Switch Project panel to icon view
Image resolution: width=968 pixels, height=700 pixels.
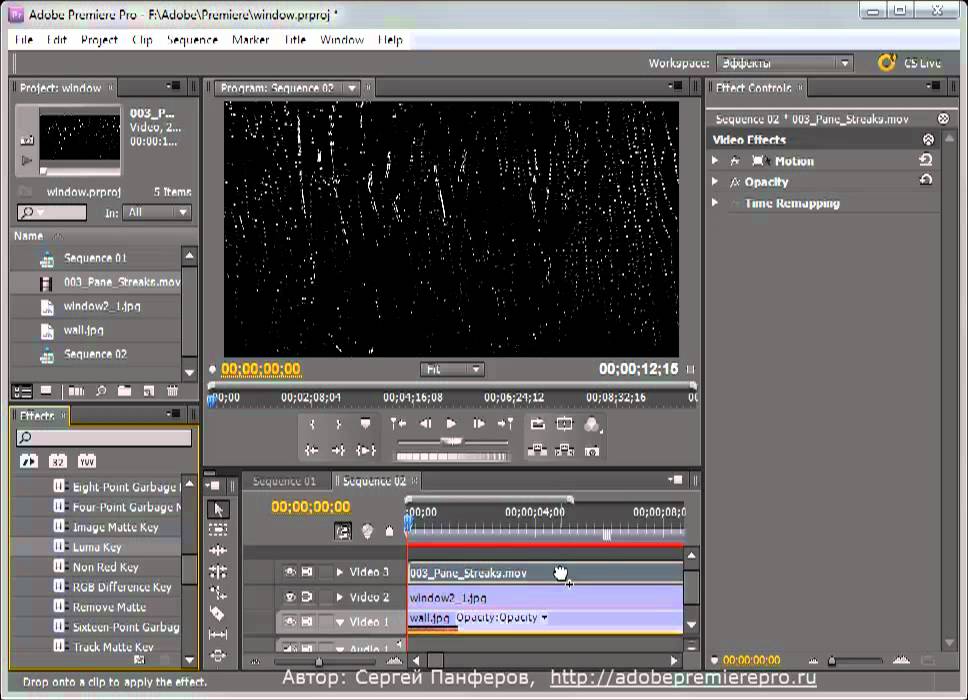pos(46,391)
